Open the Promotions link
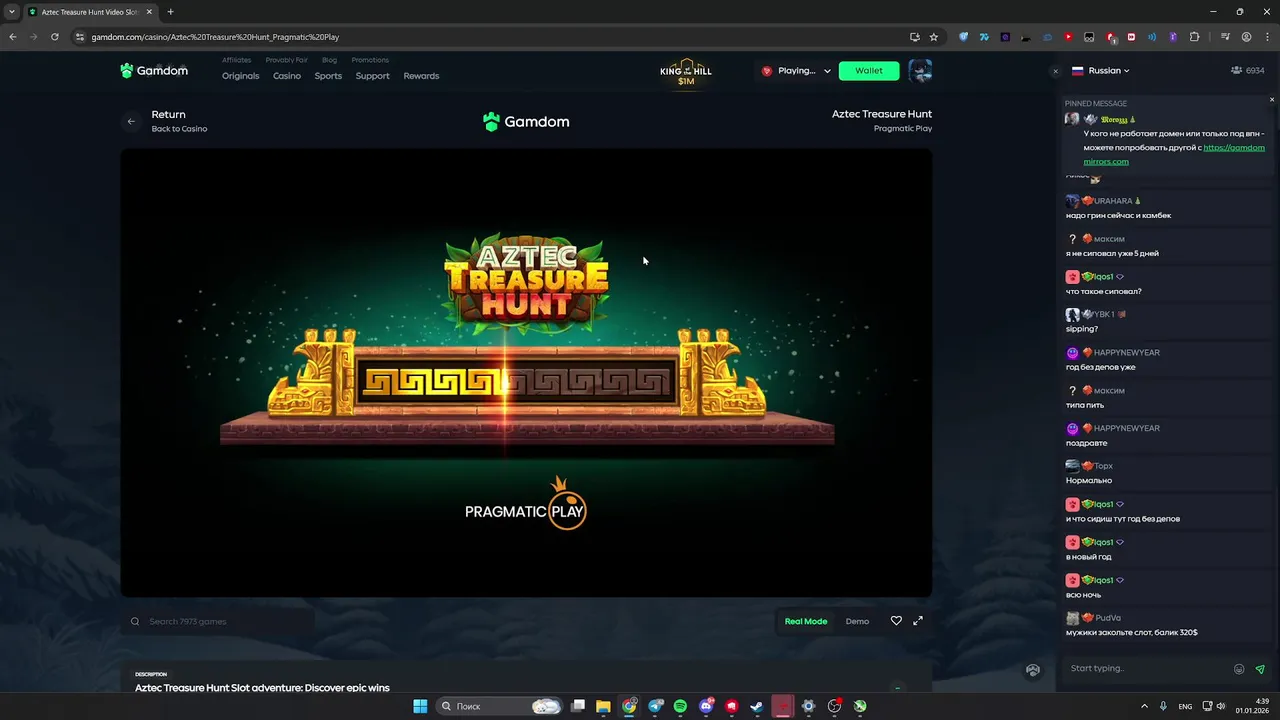 point(370,60)
